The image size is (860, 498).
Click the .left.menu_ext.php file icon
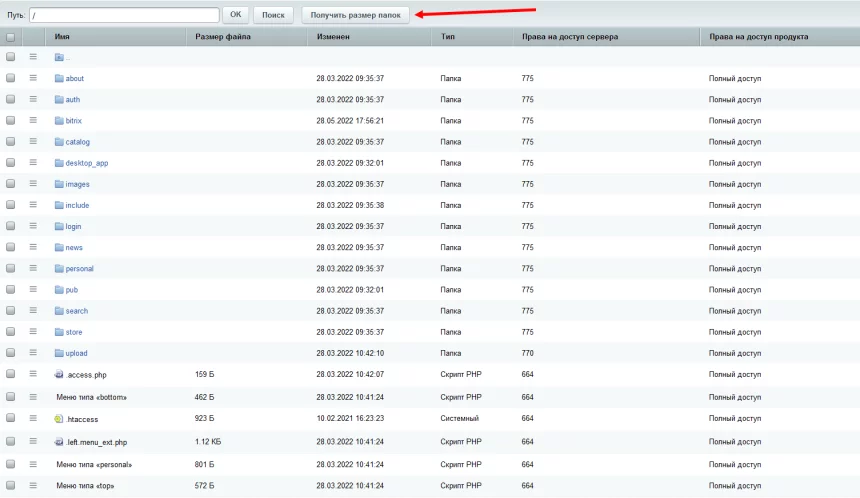[59, 442]
